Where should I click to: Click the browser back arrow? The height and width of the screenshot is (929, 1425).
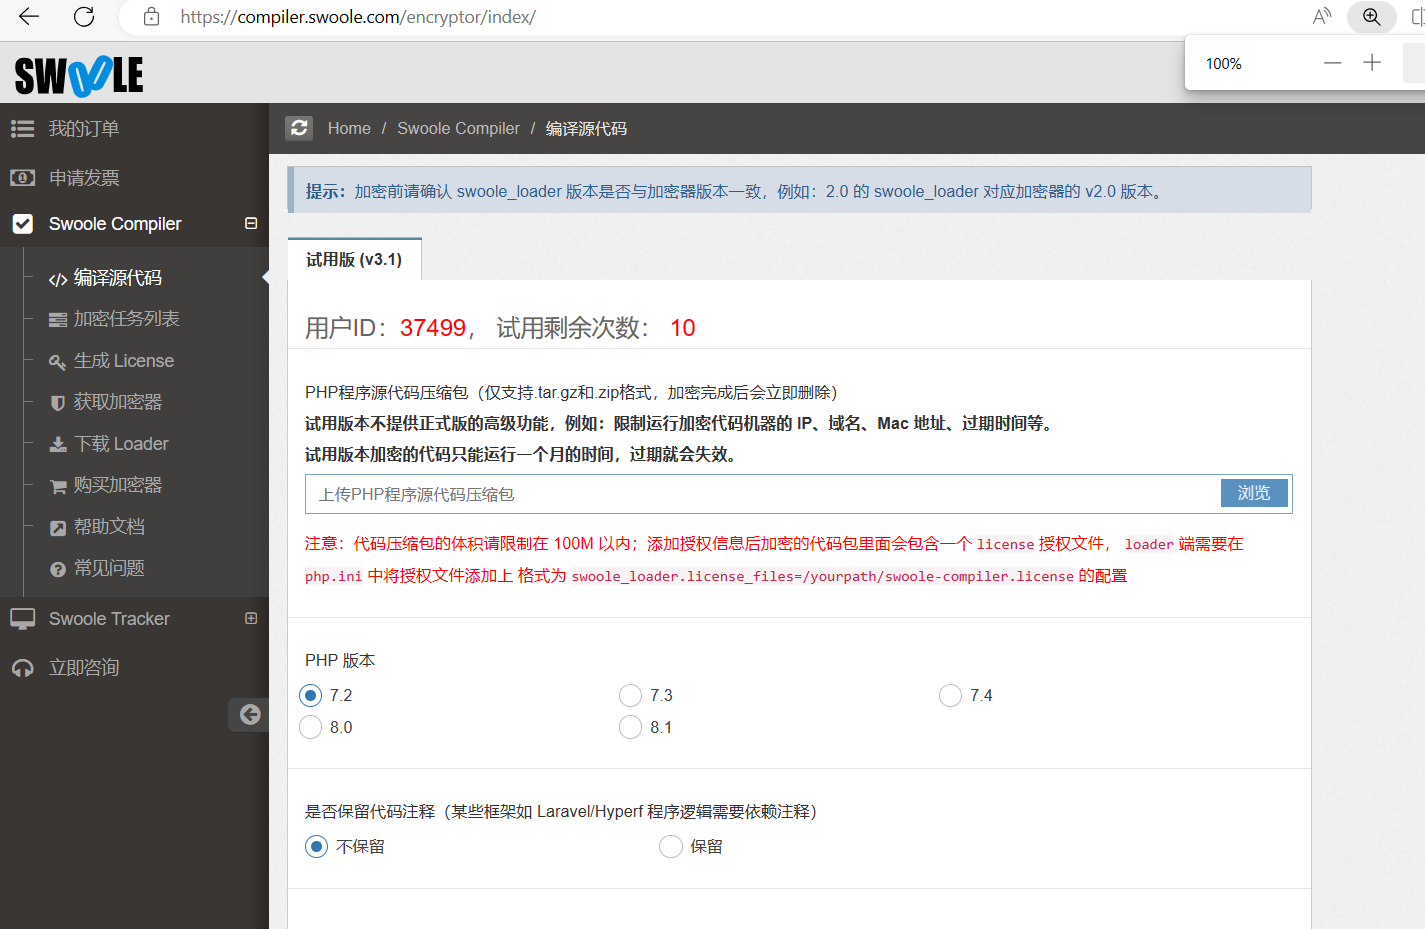point(29,16)
